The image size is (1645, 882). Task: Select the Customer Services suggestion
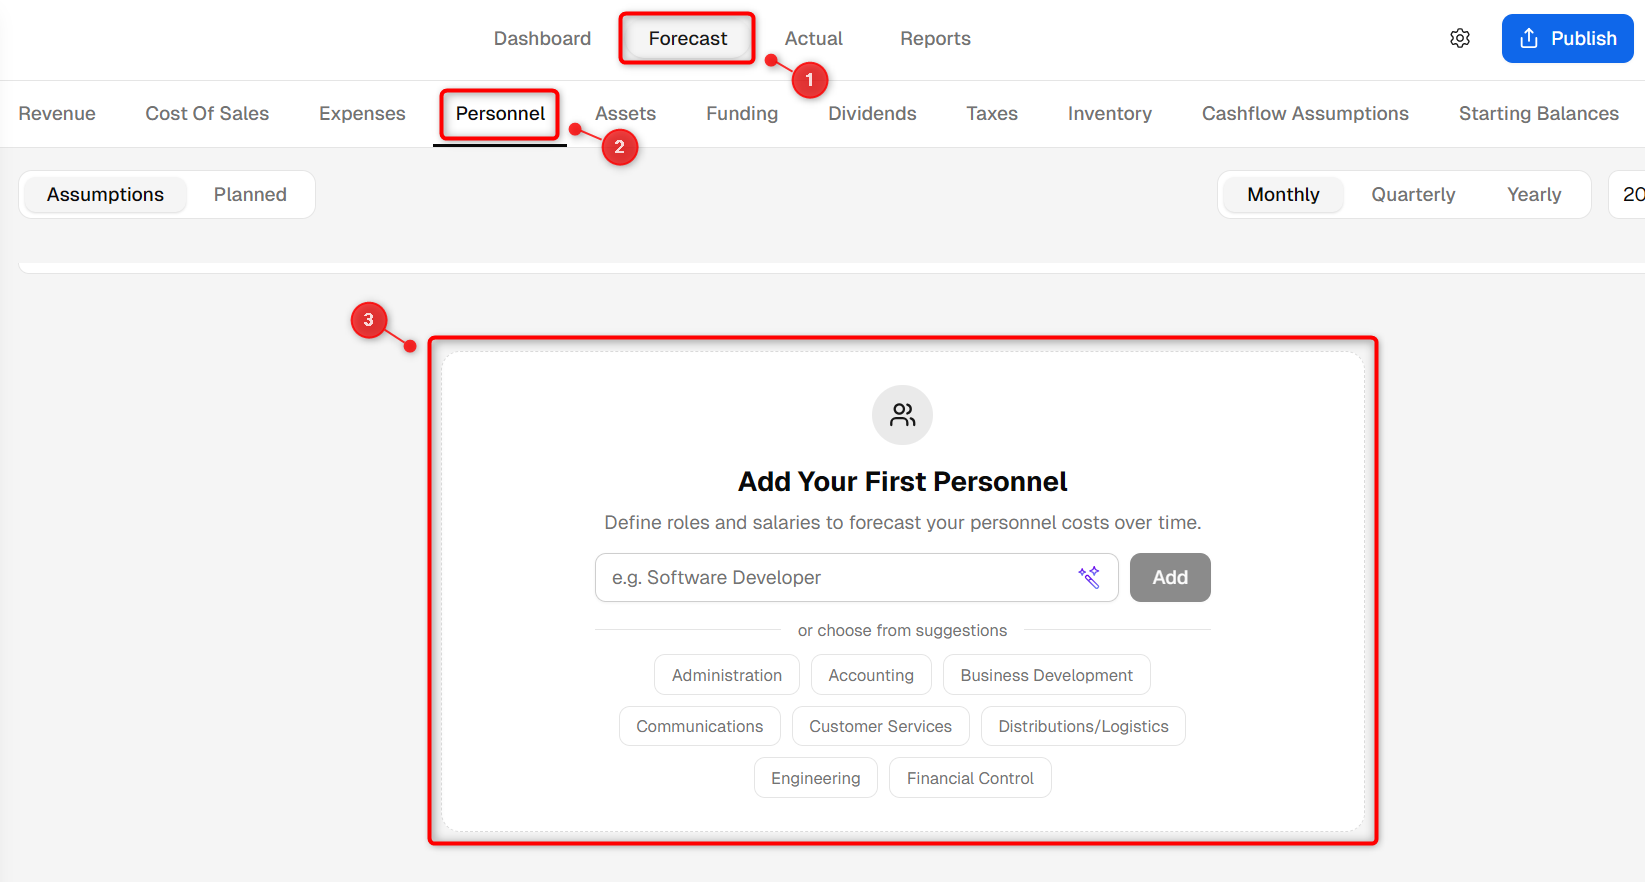tap(880, 726)
